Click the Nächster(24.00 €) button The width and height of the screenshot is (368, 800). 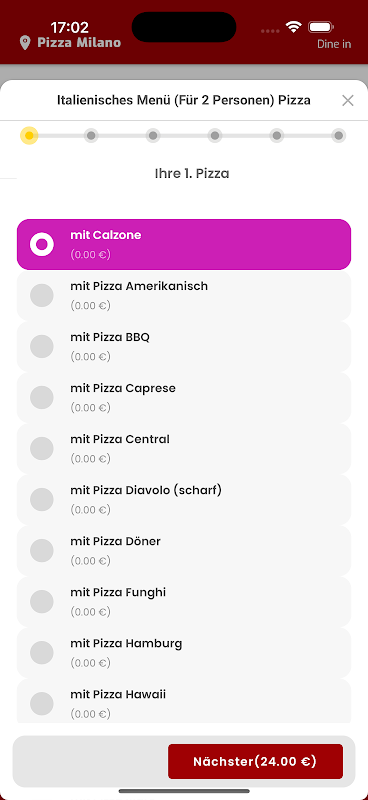[x=255, y=761]
